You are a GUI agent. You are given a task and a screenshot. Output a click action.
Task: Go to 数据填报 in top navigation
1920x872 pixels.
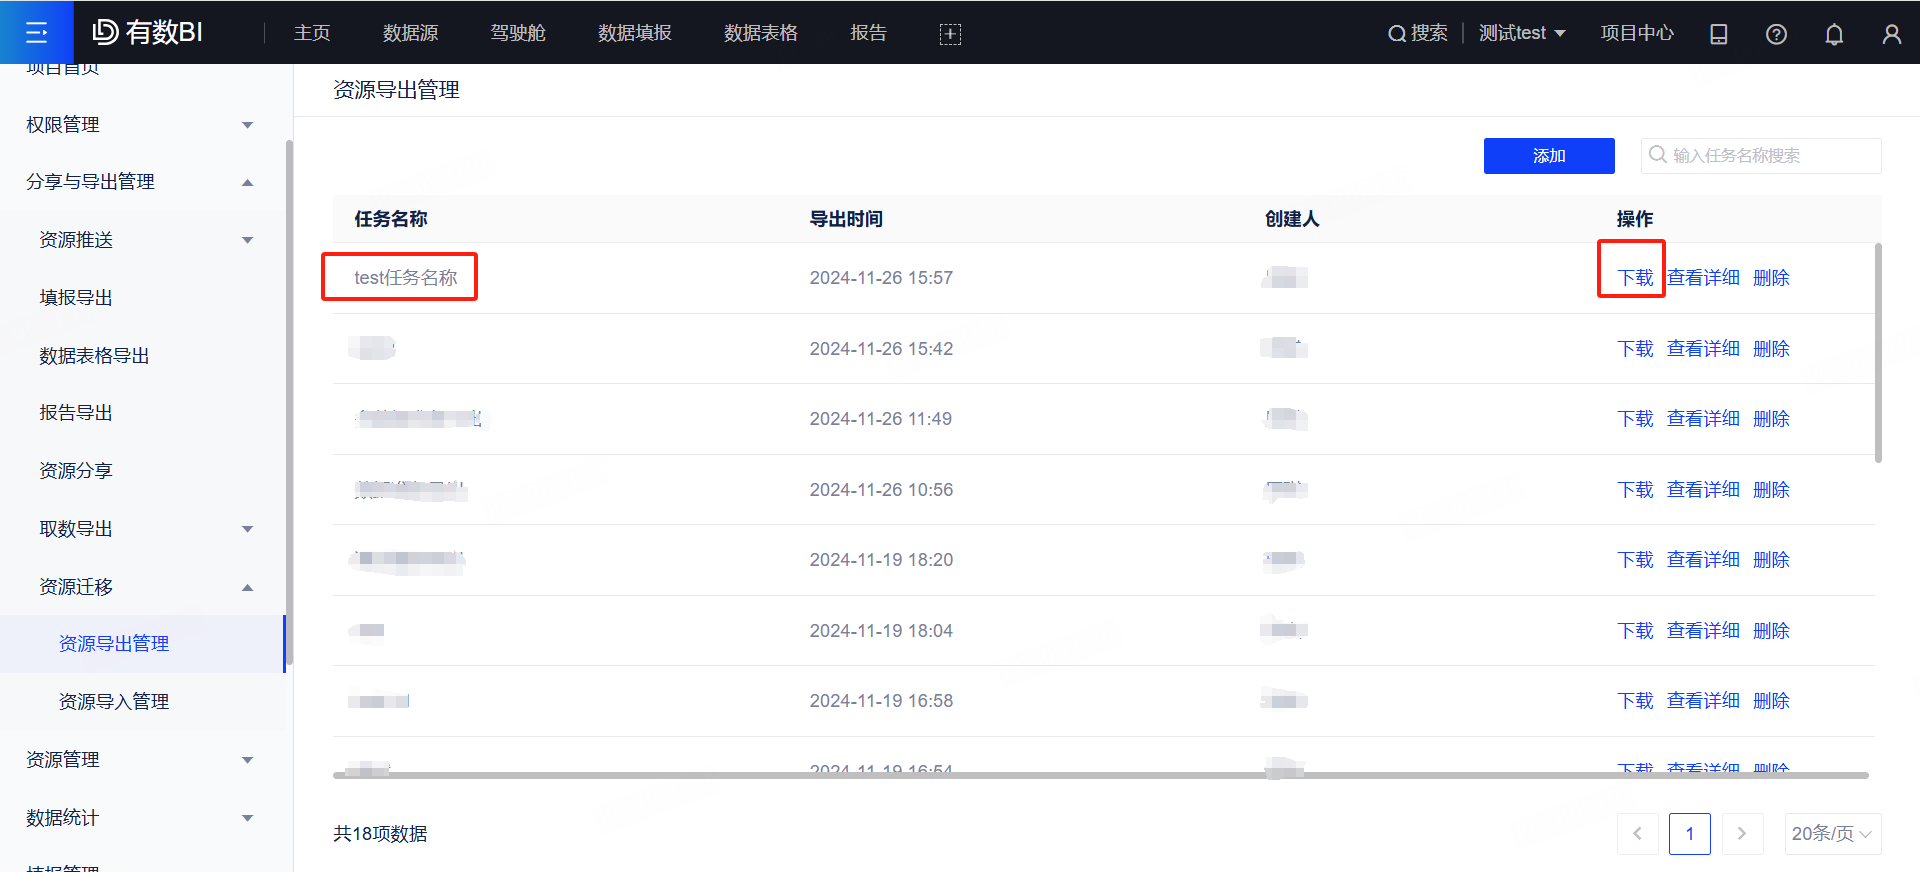(x=634, y=33)
